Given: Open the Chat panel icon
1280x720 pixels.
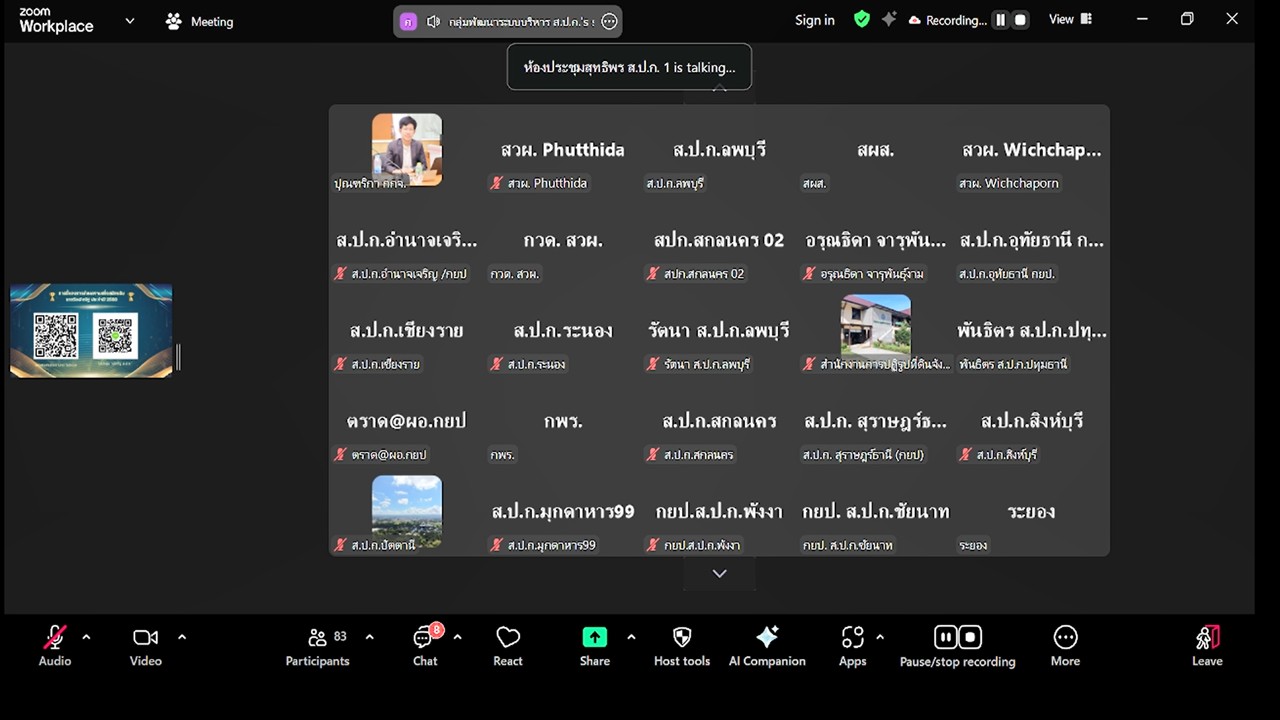Looking at the screenshot, I should tap(424, 637).
